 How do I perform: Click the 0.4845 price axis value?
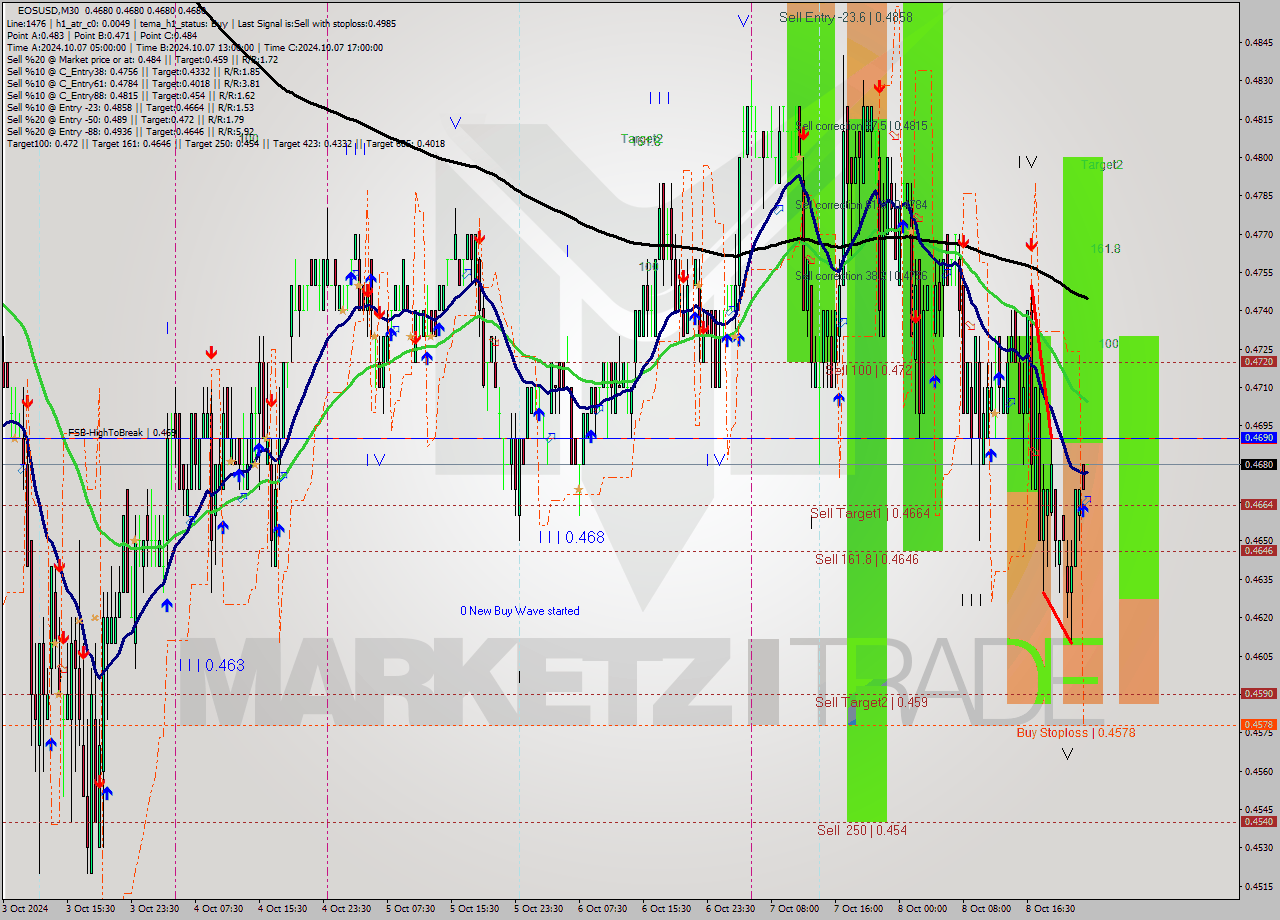pyautogui.click(x=1258, y=42)
